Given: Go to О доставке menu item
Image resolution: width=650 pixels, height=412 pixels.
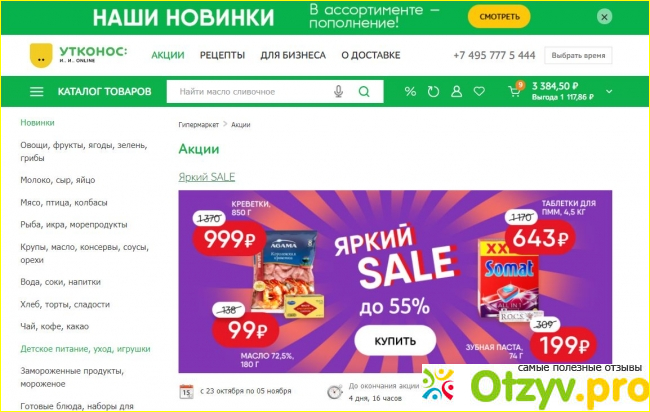Looking at the screenshot, I should (x=371, y=56).
